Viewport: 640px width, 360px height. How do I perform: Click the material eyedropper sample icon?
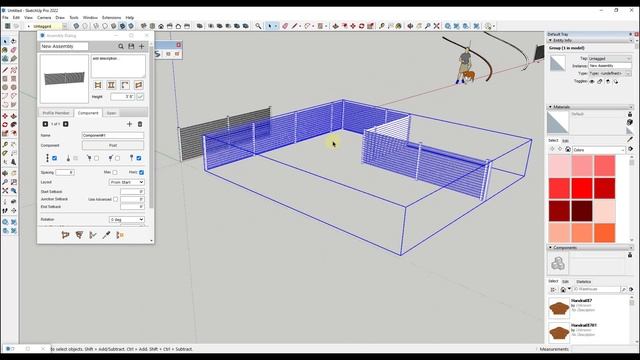(x=630, y=140)
